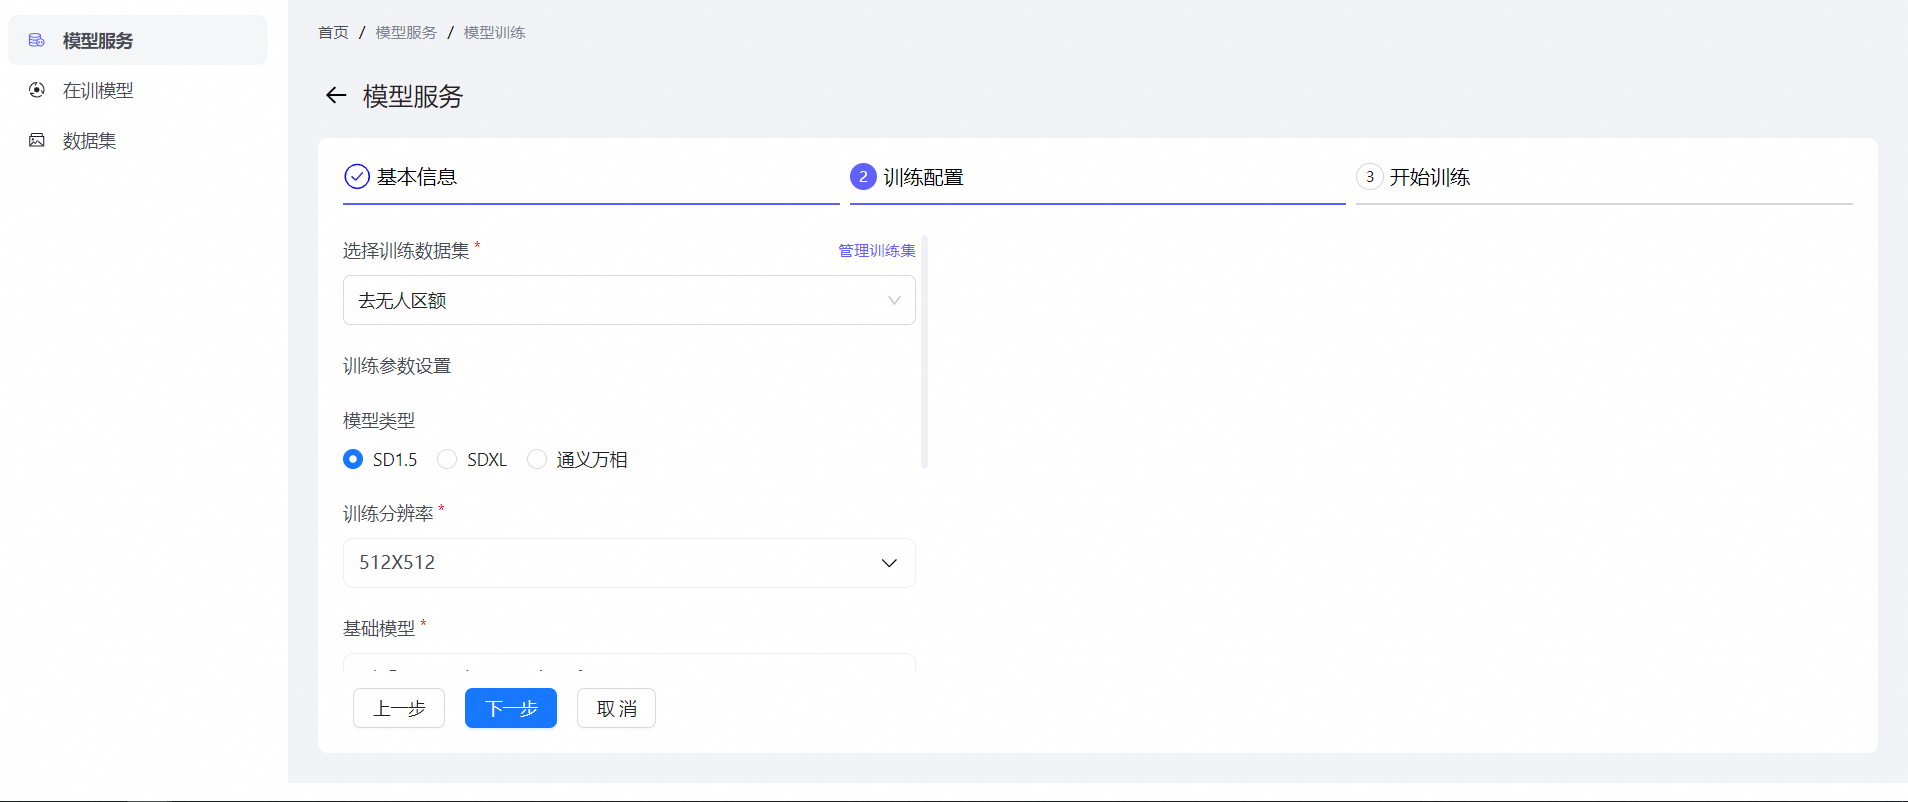Click the 训练分辨率 label

[x=388, y=514]
